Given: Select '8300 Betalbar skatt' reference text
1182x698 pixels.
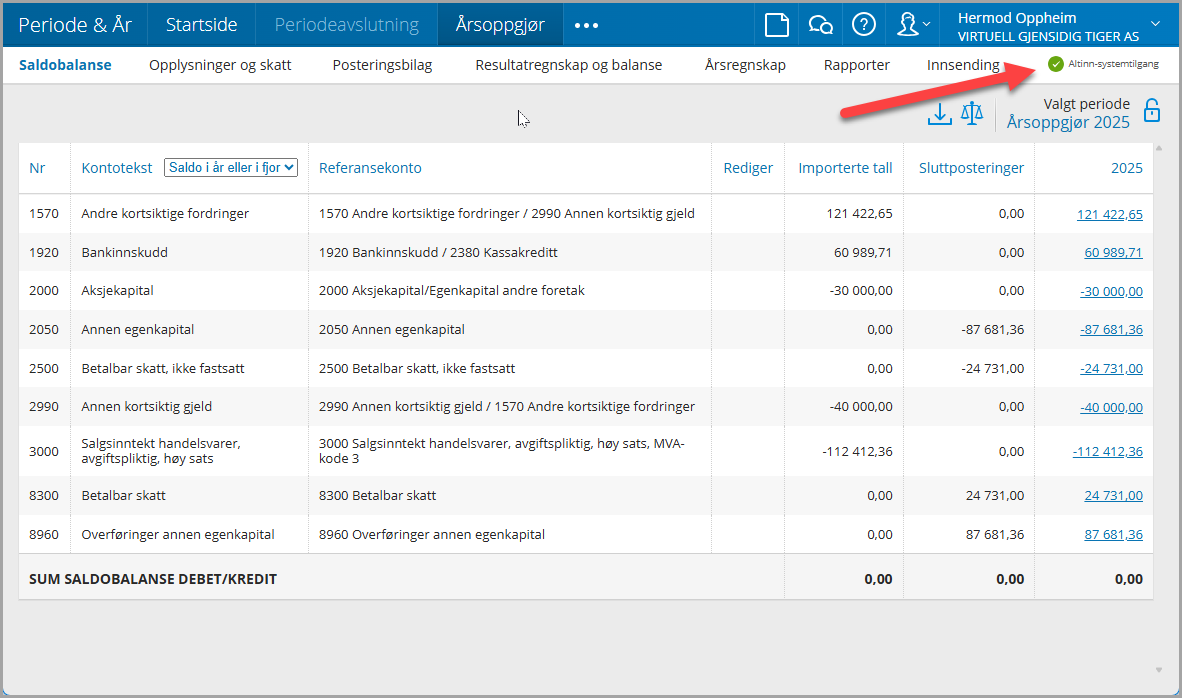Looking at the screenshot, I should click(x=378, y=495).
